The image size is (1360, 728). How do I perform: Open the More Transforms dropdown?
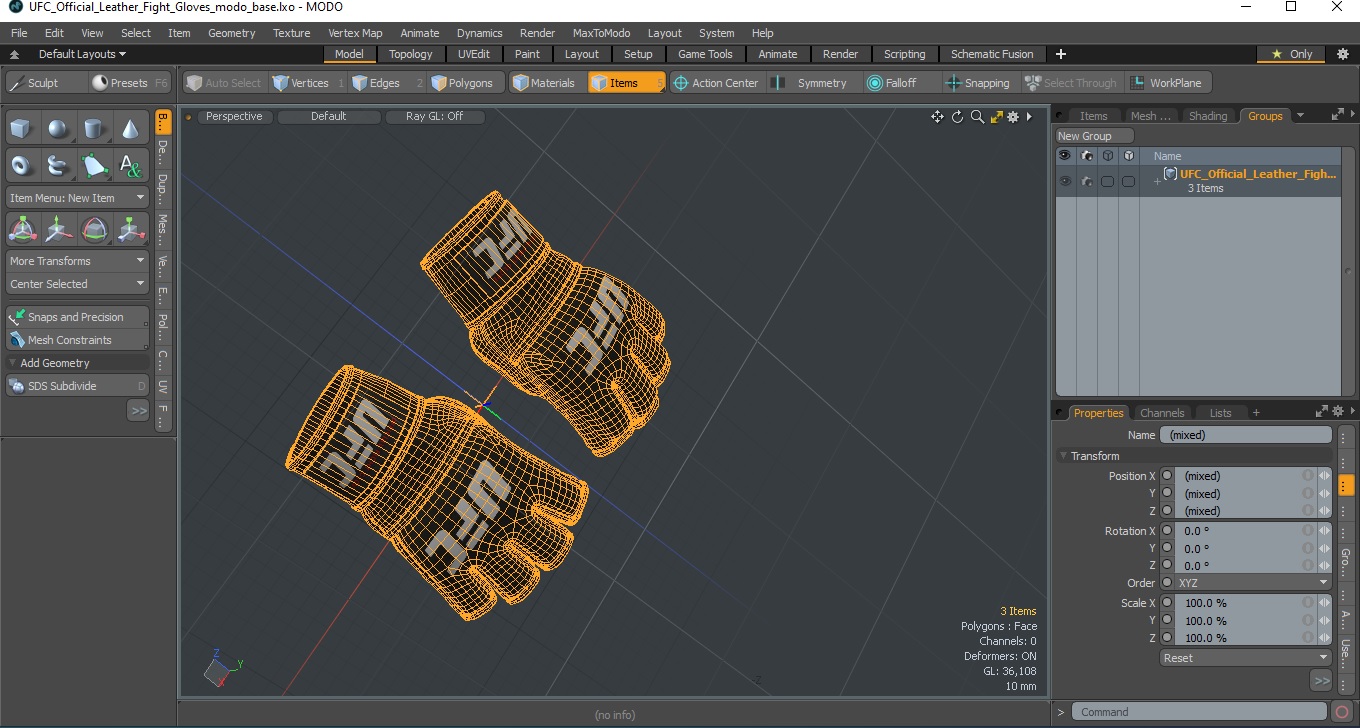(78, 261)
